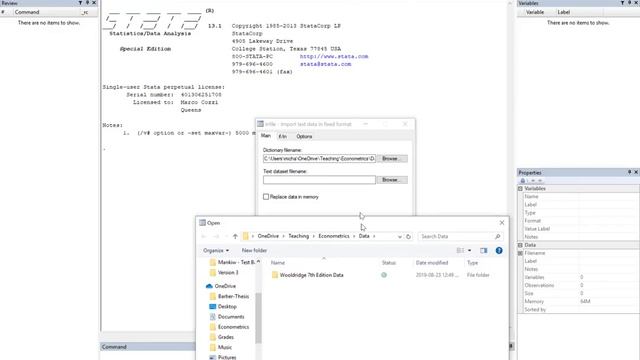Open the stata@stata.com email link
The height and width of the screenshot is (360, 640).
pos(325,64)
